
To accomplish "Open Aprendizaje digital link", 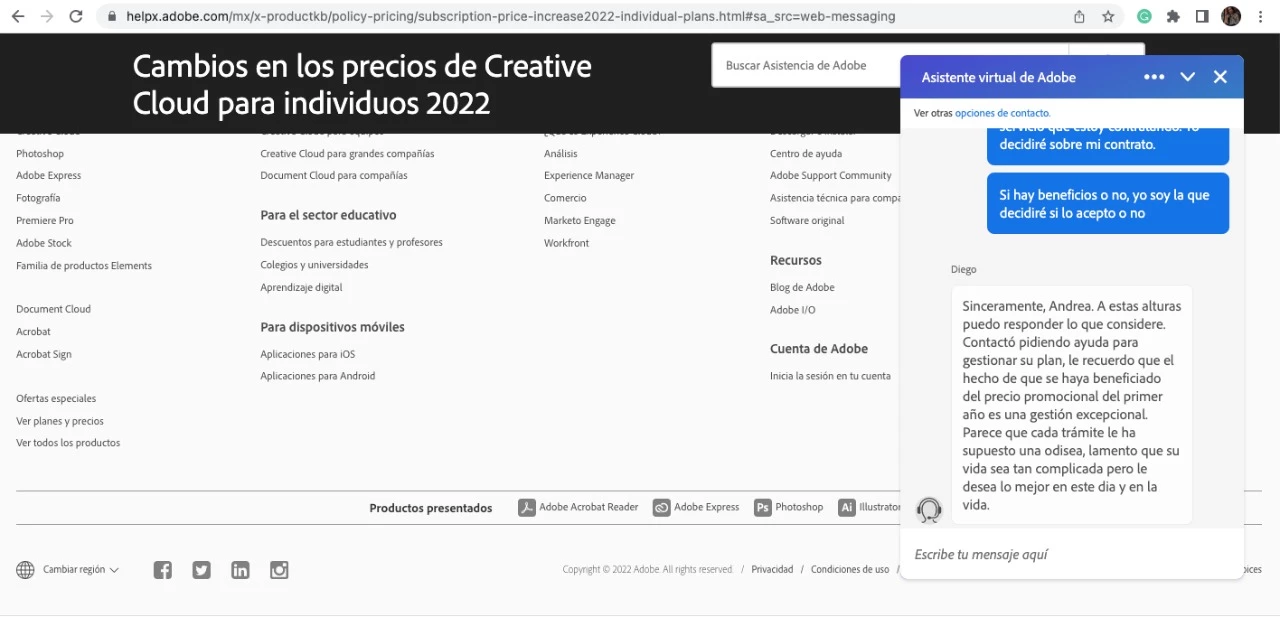I will [x=301, y=287].
